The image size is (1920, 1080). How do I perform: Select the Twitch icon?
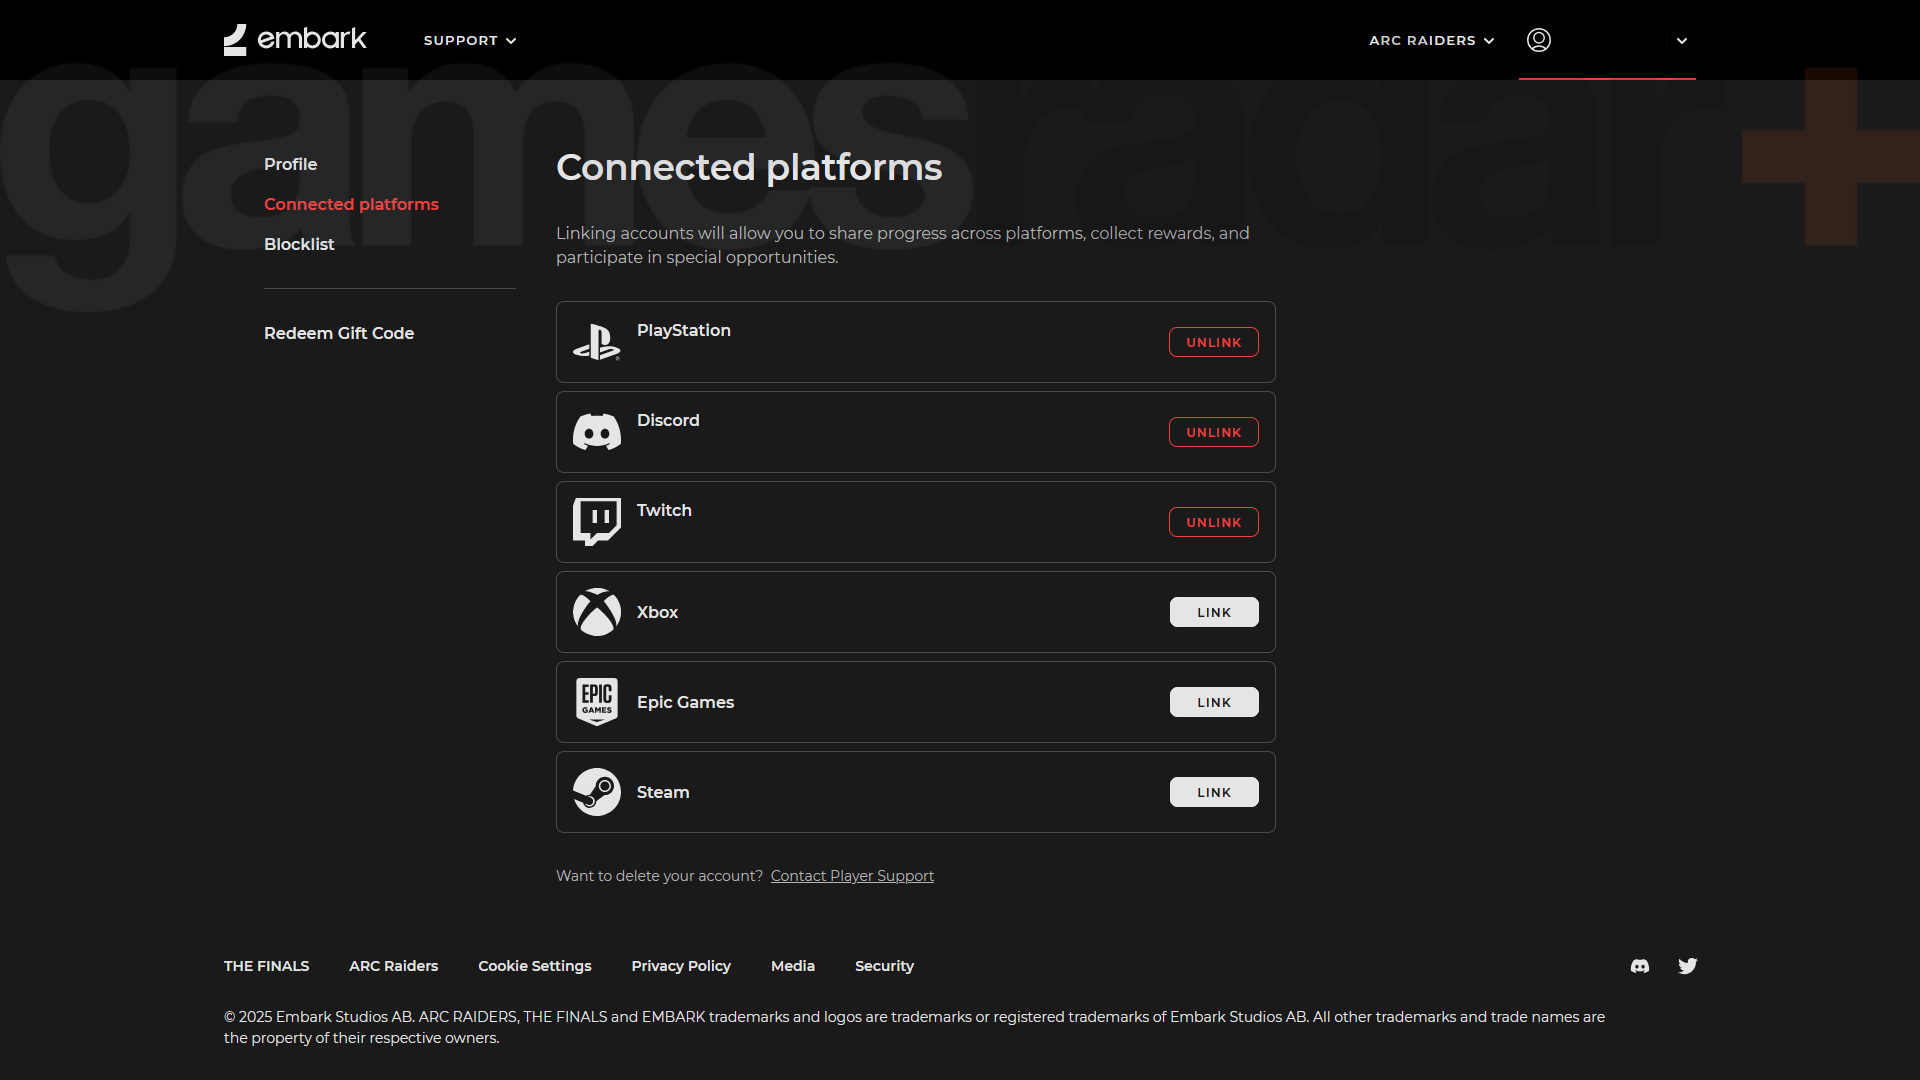[597, 521]
